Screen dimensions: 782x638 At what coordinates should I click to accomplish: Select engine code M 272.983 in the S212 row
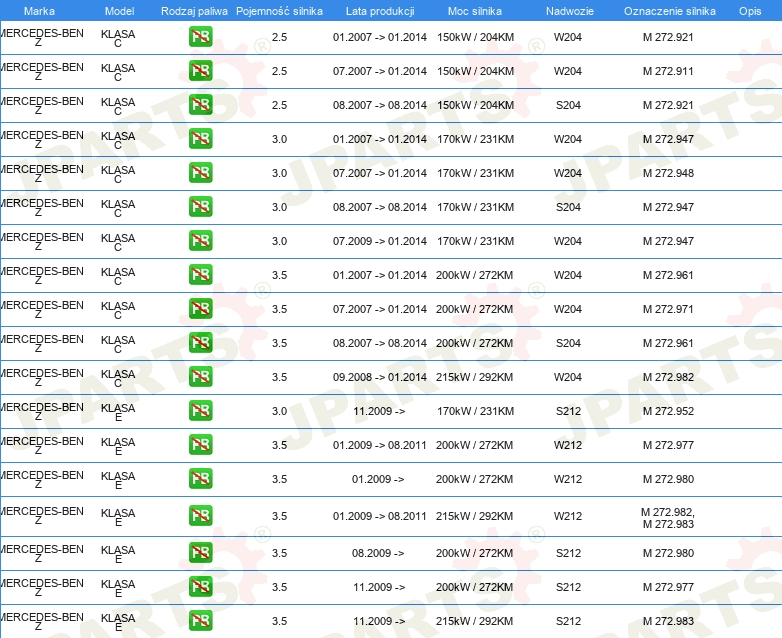coord(668,621)
